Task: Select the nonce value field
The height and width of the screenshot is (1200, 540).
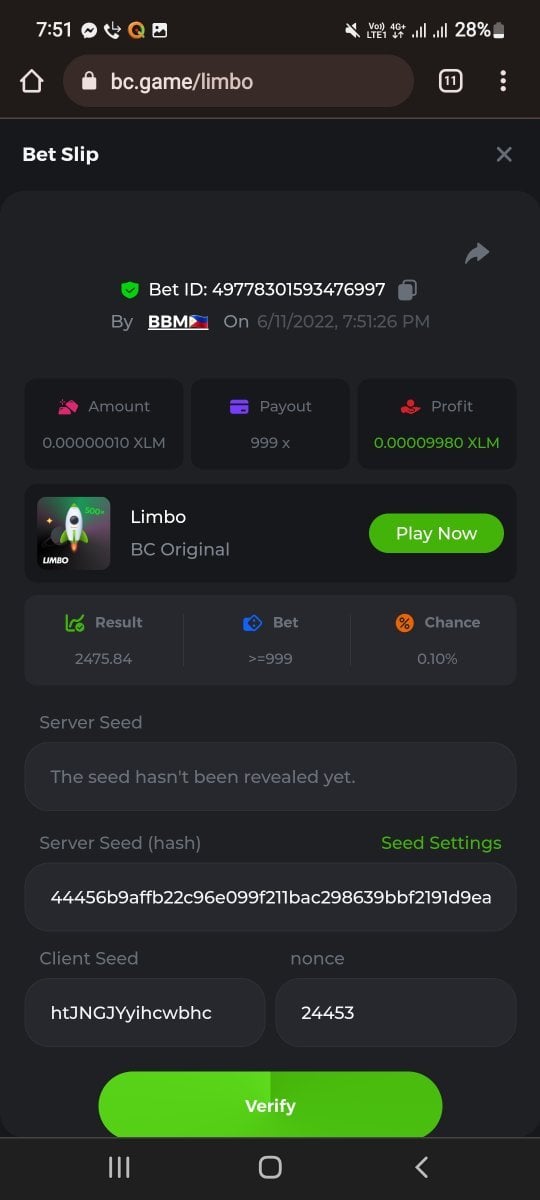Action: pos(396,1012)
